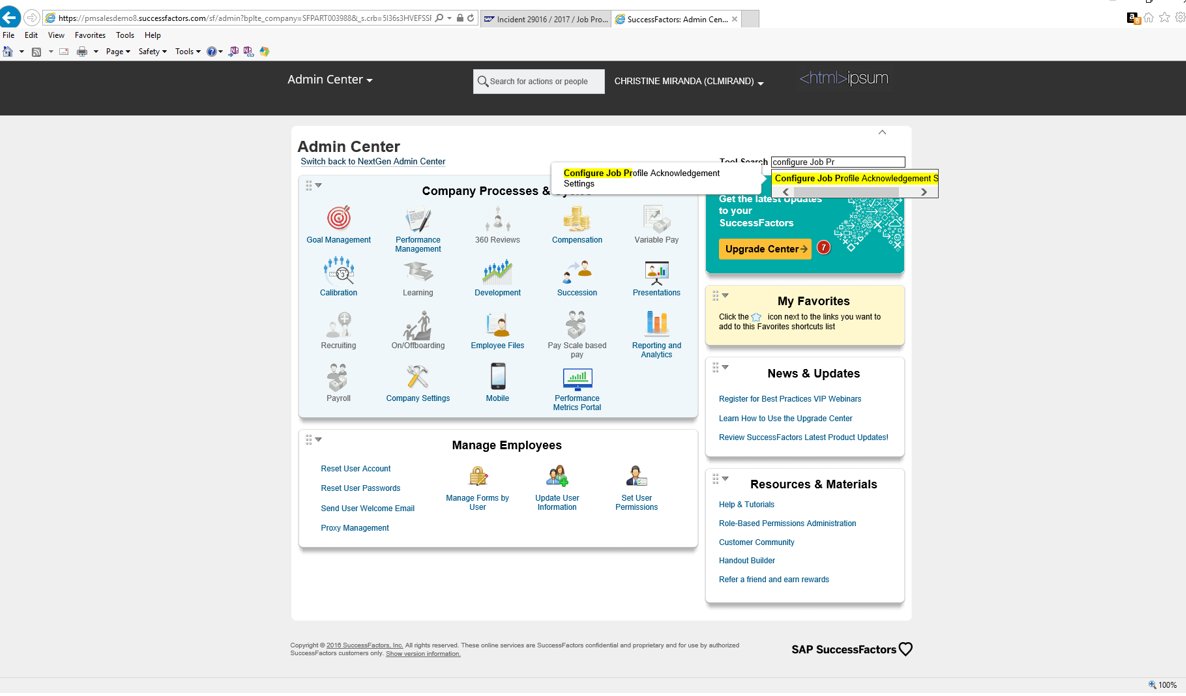Open Company Settings icon
Image resolution: width=1186 pixels, height=696 pixels.
[x=418, y=377]
